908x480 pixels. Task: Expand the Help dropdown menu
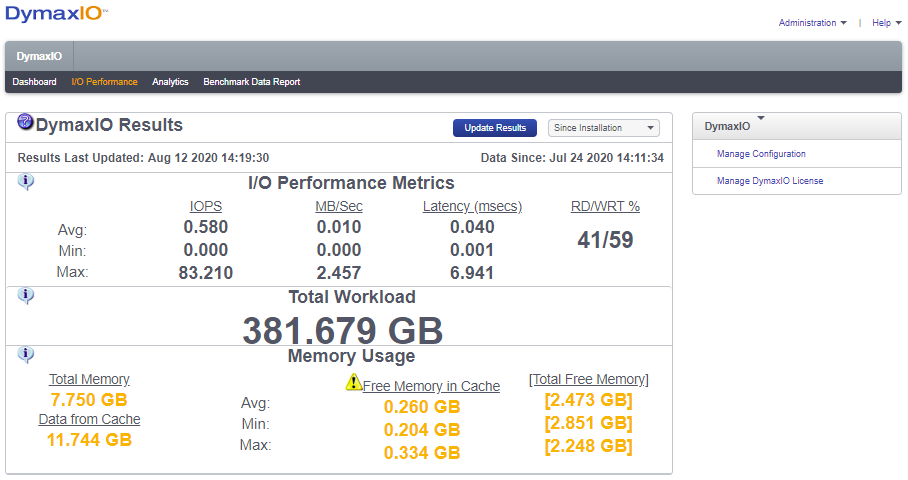click(x=886, y=23)
